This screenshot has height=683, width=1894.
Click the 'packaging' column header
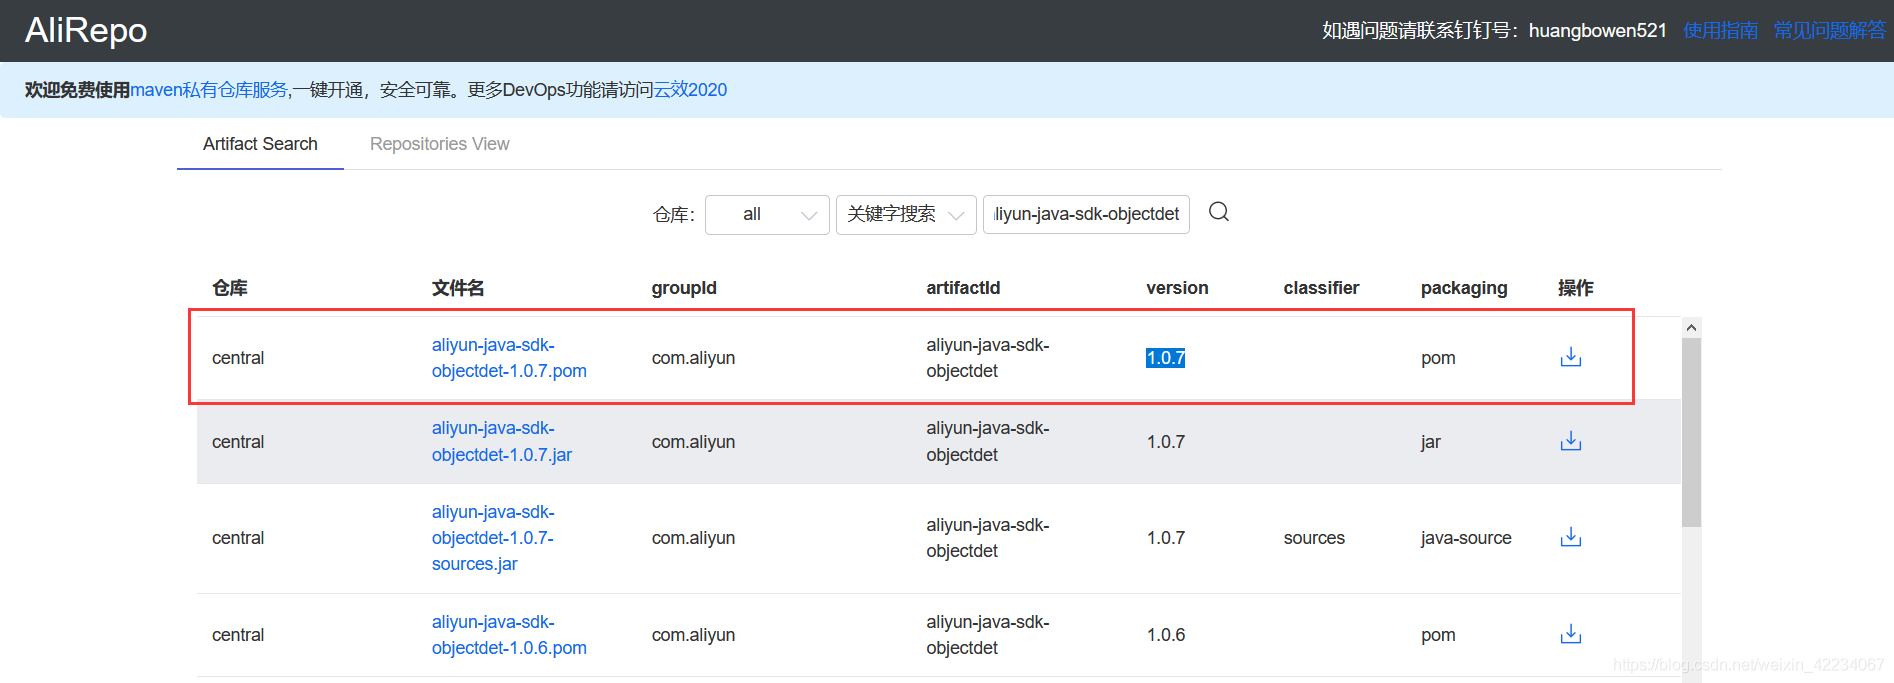[1464, 288]
